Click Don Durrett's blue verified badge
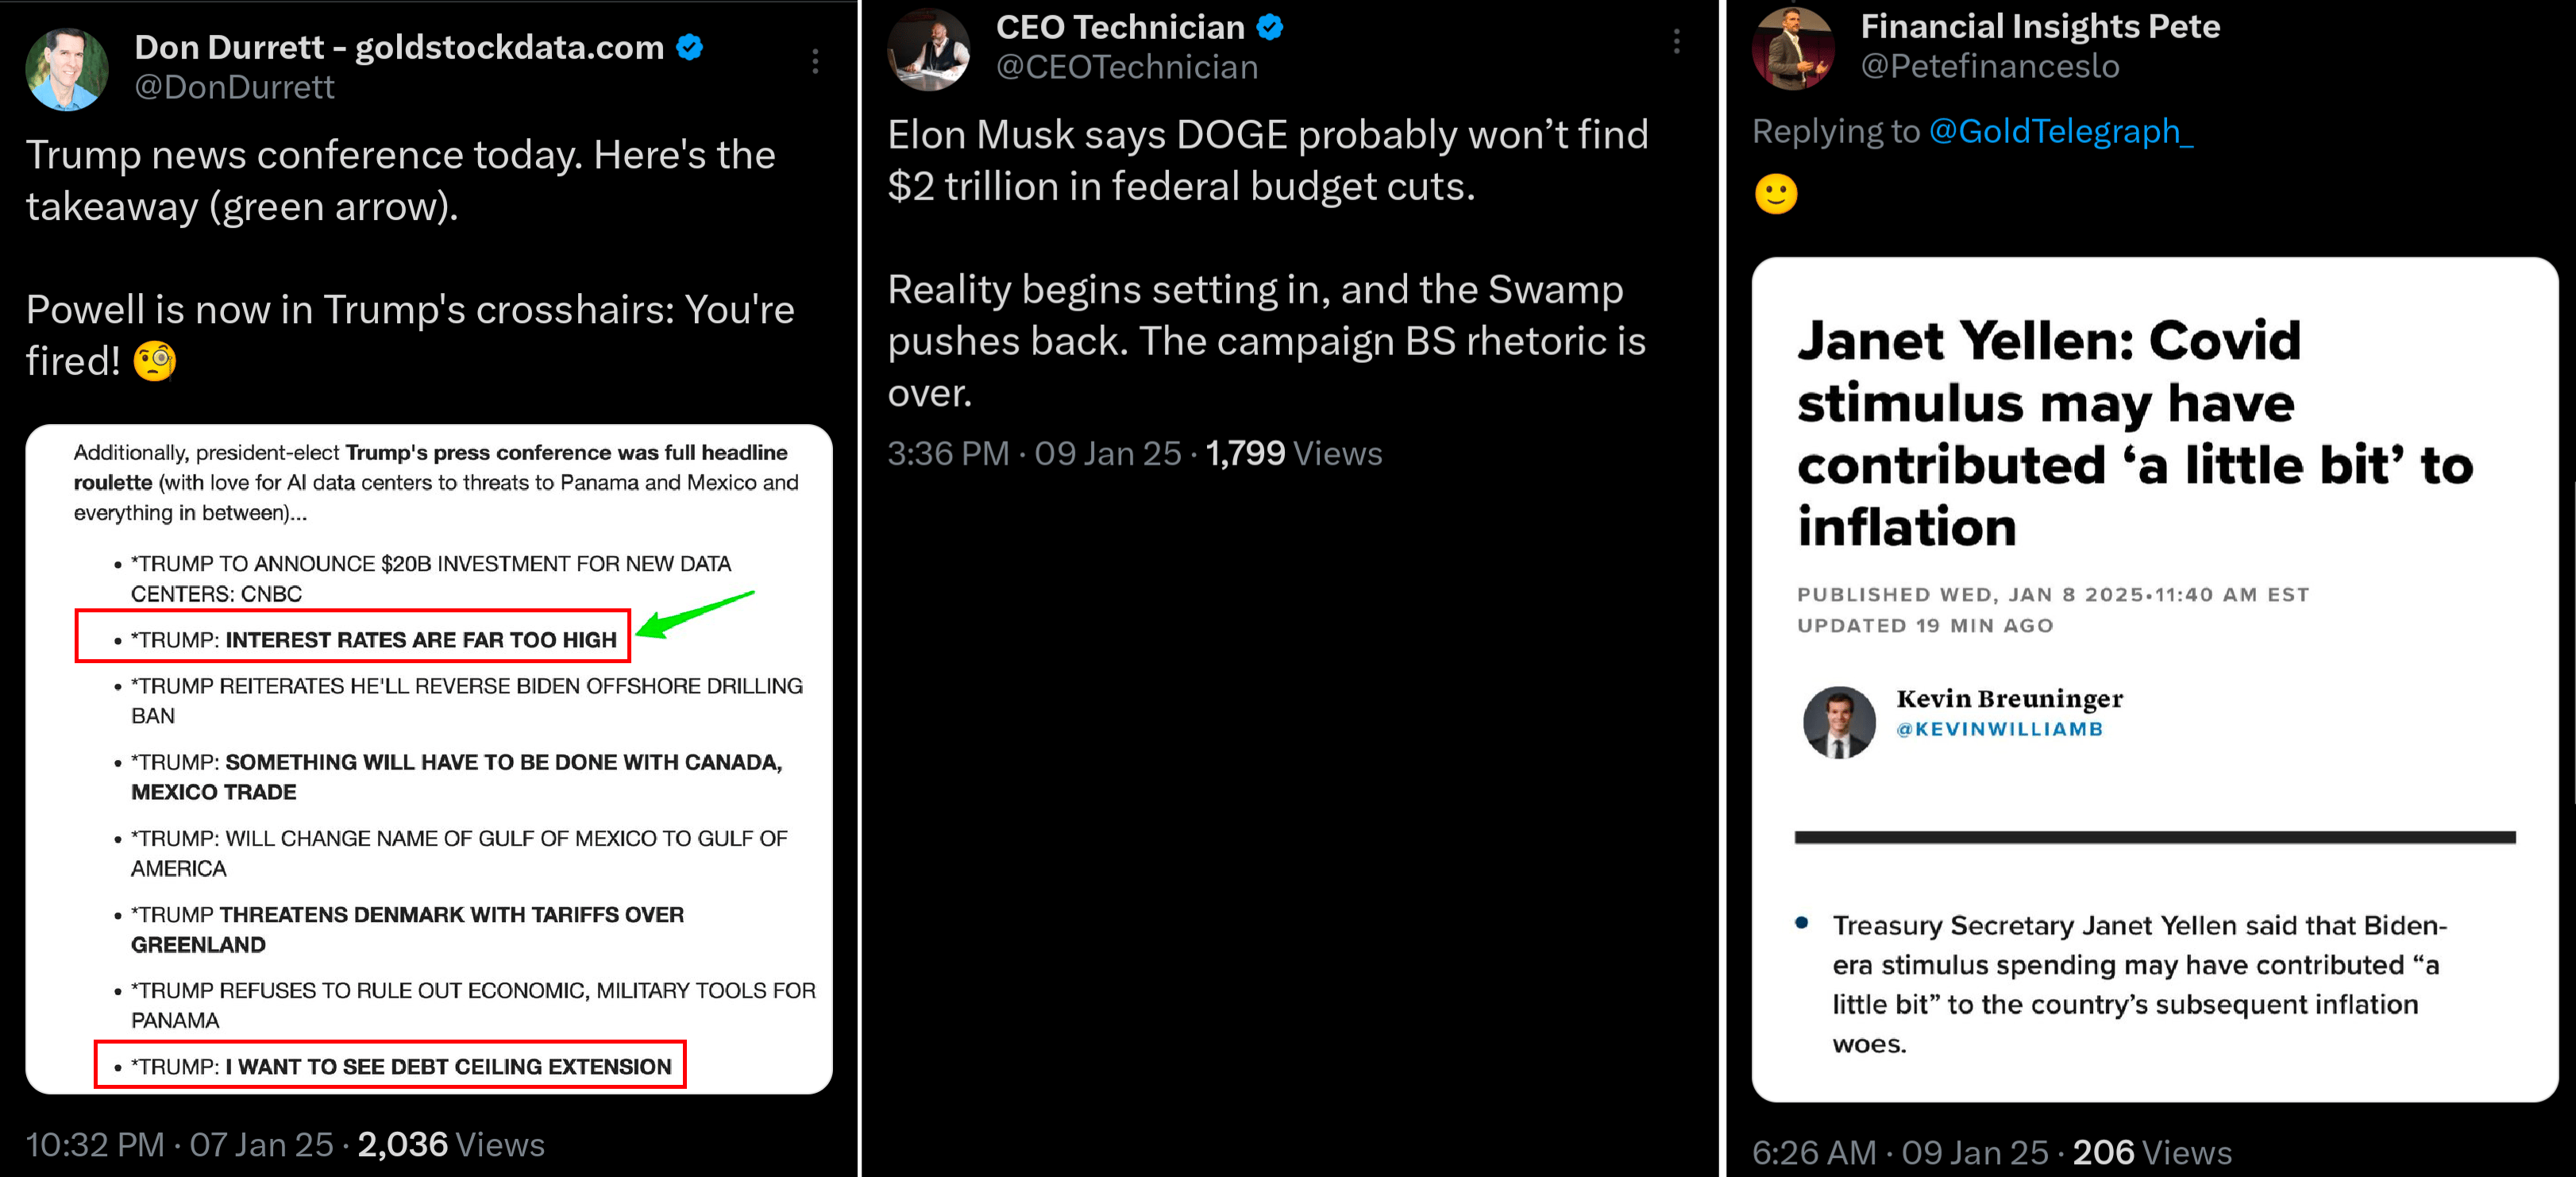Image resolution: width=2576 pixels, height=1177 pixels. click(x=690, y=47)
